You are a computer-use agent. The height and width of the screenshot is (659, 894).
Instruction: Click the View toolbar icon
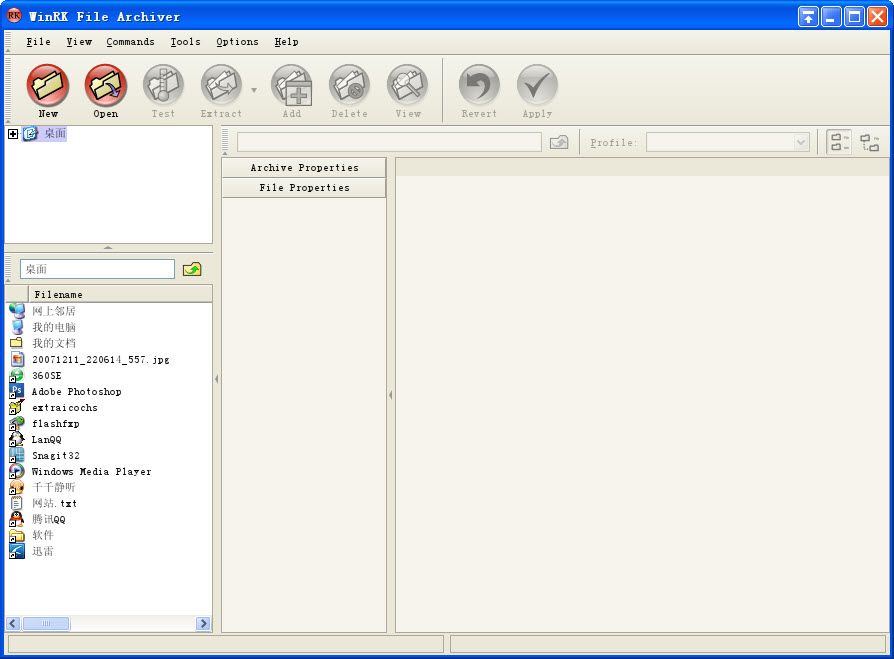tap(407, 87)
